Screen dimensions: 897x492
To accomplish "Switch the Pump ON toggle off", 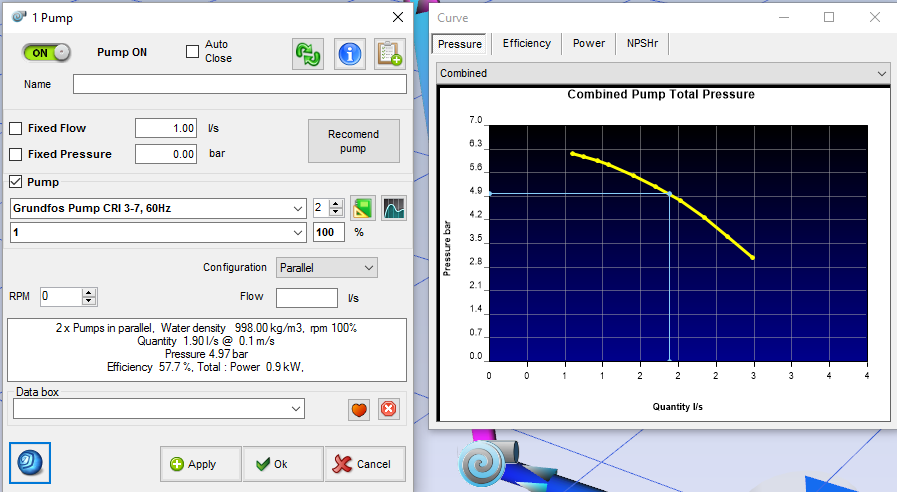I will (47, 52).
